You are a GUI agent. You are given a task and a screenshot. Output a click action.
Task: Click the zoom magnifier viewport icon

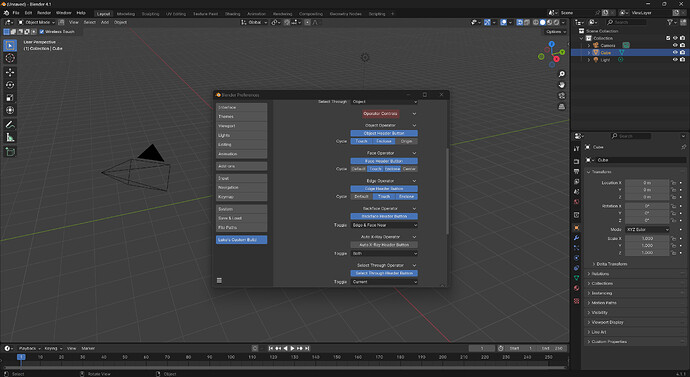point(562,74)
